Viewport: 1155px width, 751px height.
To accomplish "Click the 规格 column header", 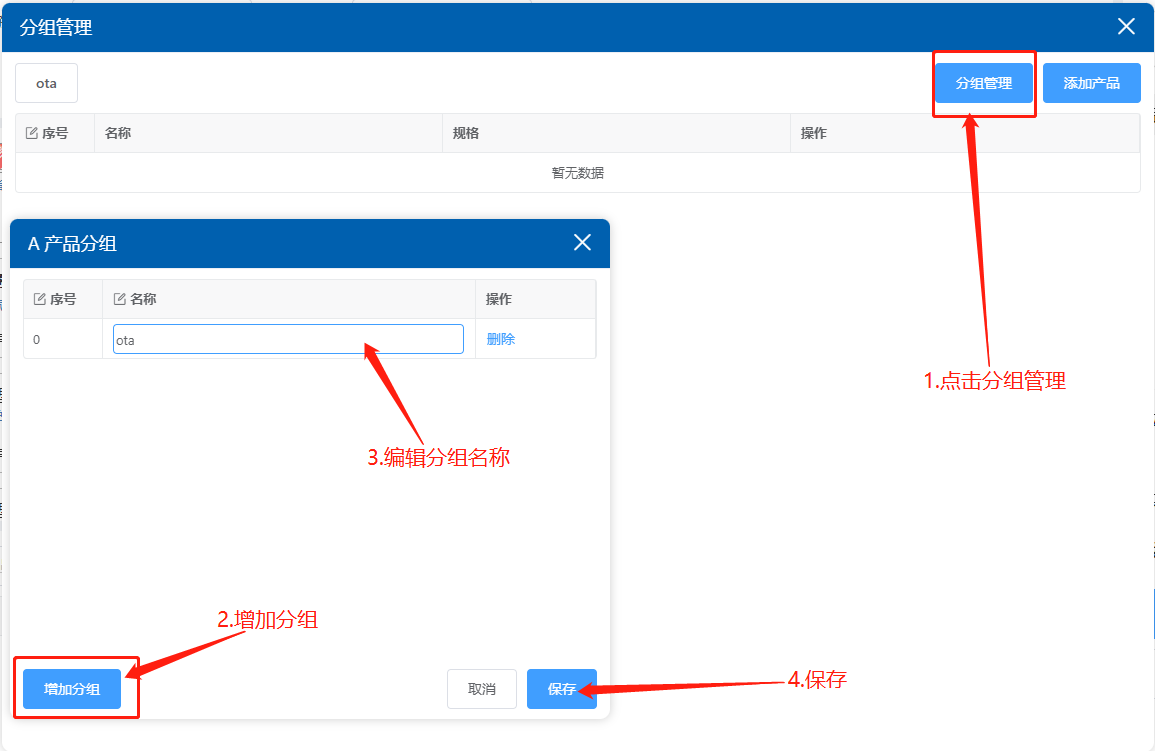I will [466, 133].
